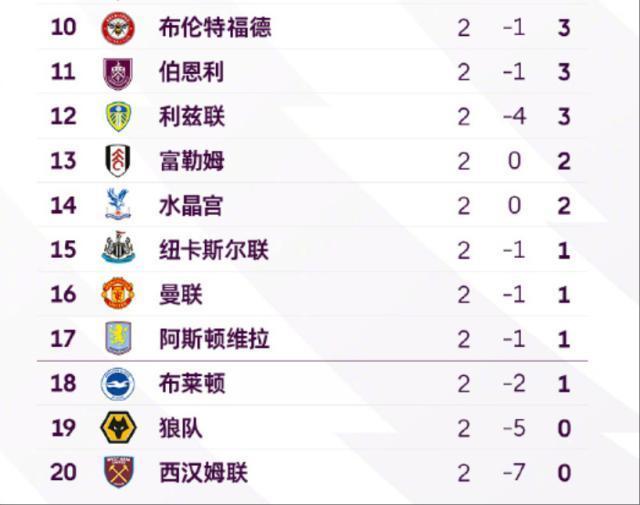Click the Brentford club crest icon
640x505 pixels.
coord(118,27)
